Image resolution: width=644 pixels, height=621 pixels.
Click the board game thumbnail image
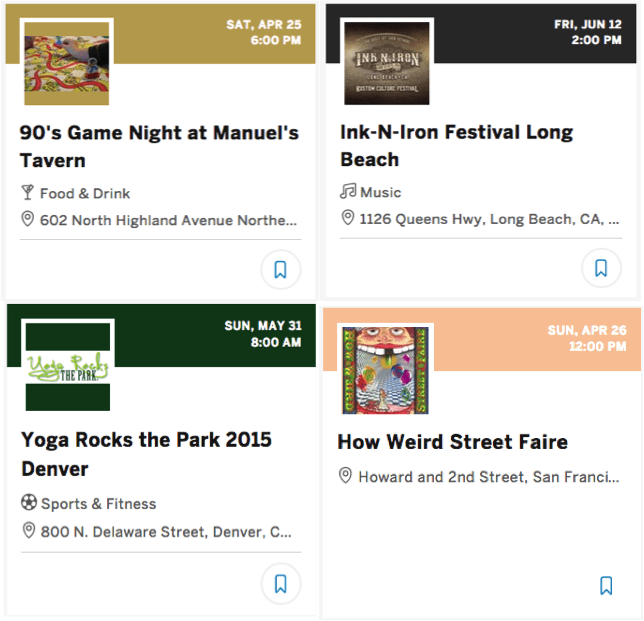[x=67, y=62]
